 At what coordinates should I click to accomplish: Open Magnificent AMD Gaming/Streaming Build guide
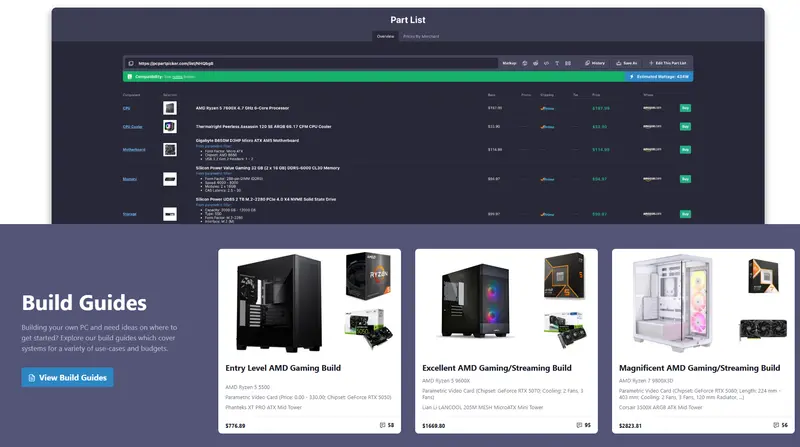[x=699, y=368]
